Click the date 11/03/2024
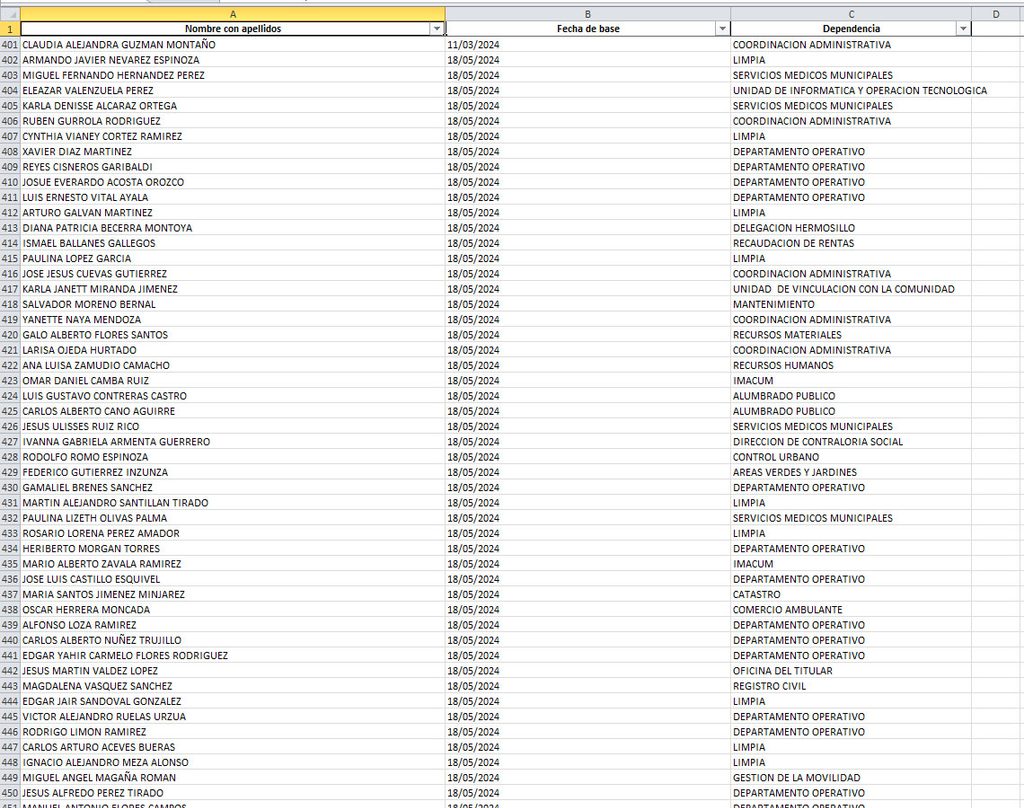 point(588,44)
